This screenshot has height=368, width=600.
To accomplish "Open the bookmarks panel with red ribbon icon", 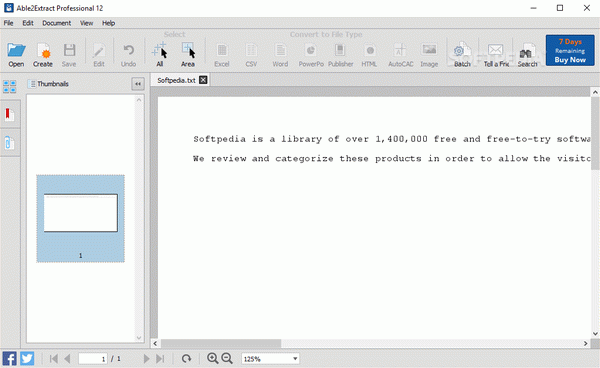I will click(x=10, y=114).
